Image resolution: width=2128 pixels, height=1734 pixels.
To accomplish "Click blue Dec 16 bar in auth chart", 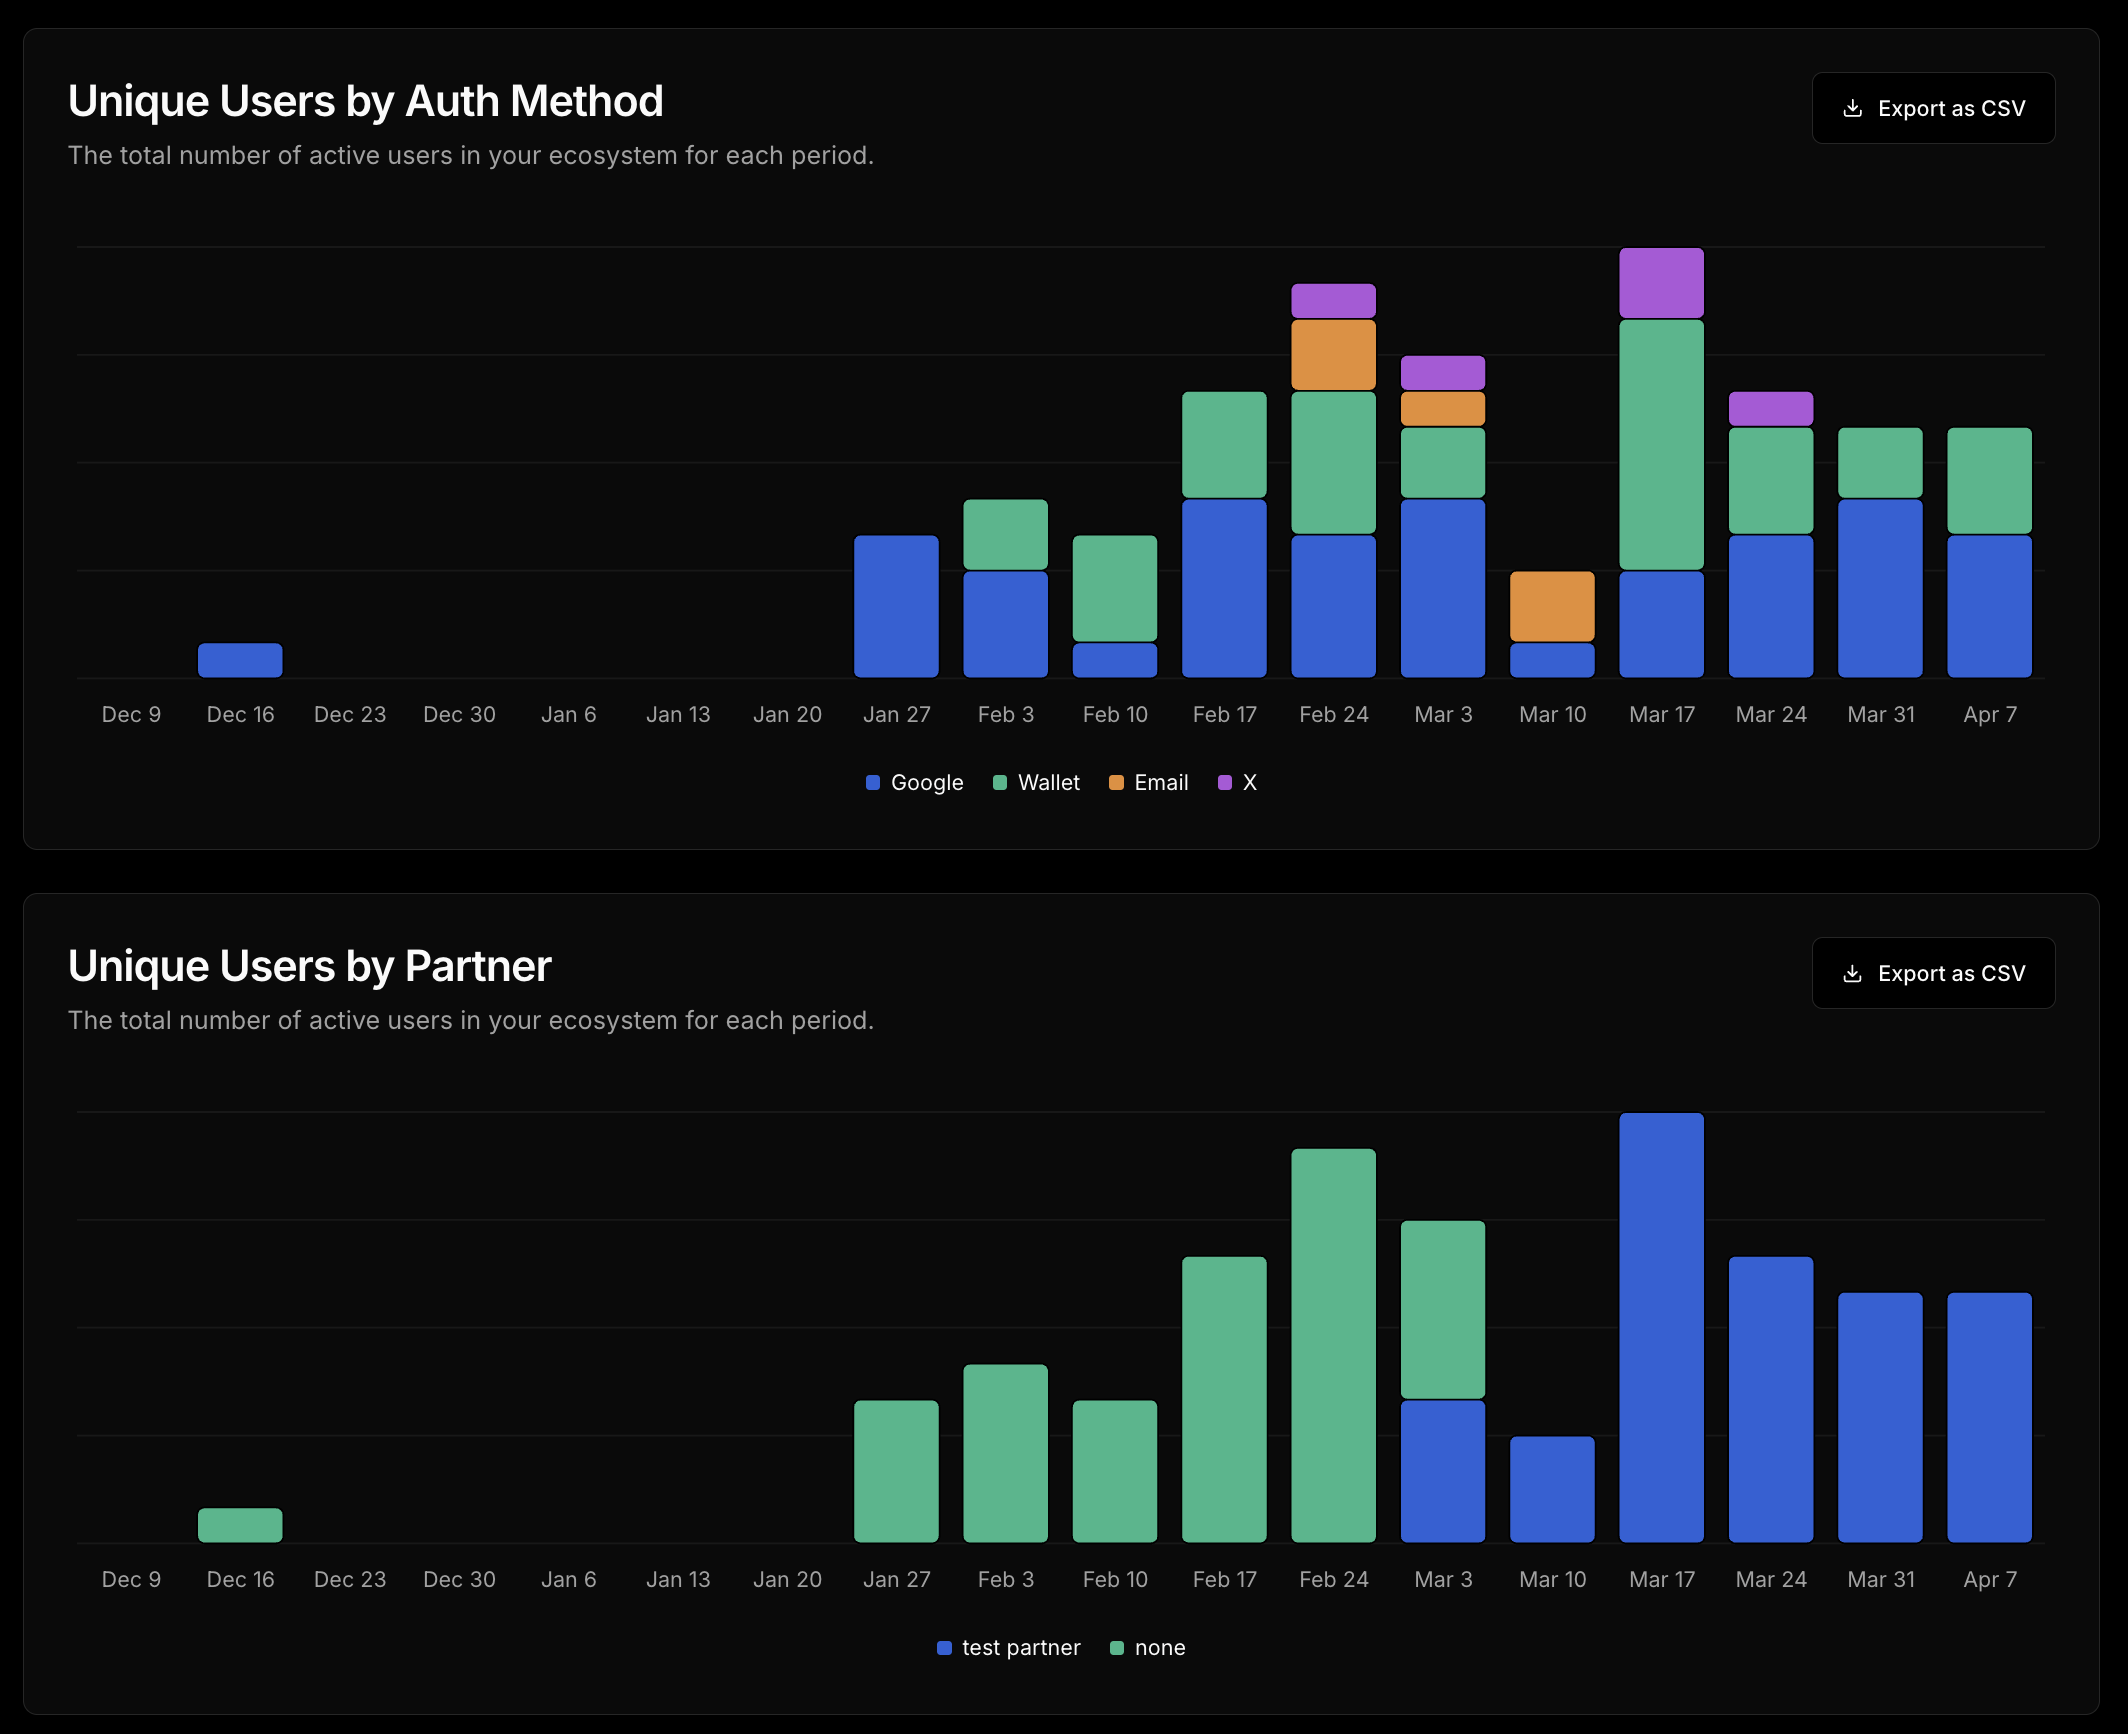I will 240,660.
